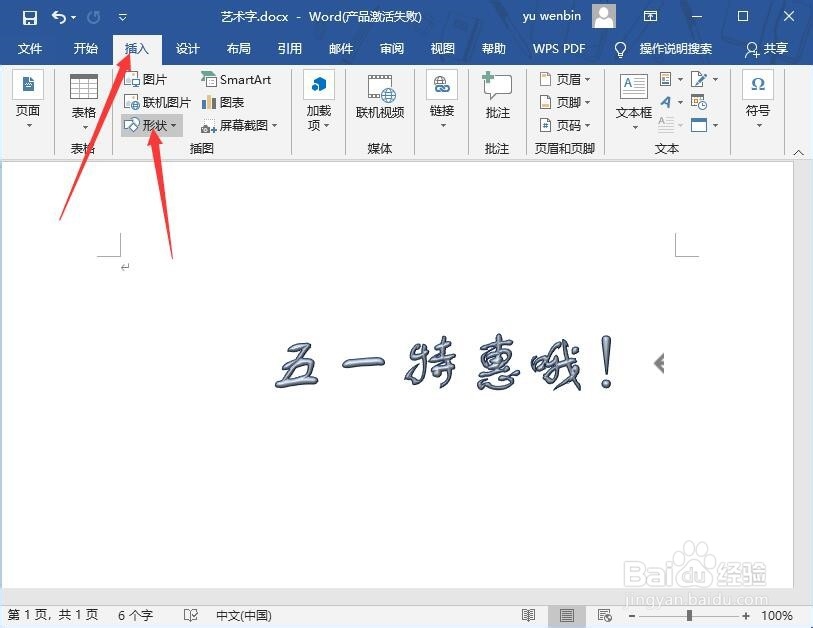The height and width of the screenshot is (628, 813).
Task: Click the 共享 share button
Action: (x=775, y=48)
